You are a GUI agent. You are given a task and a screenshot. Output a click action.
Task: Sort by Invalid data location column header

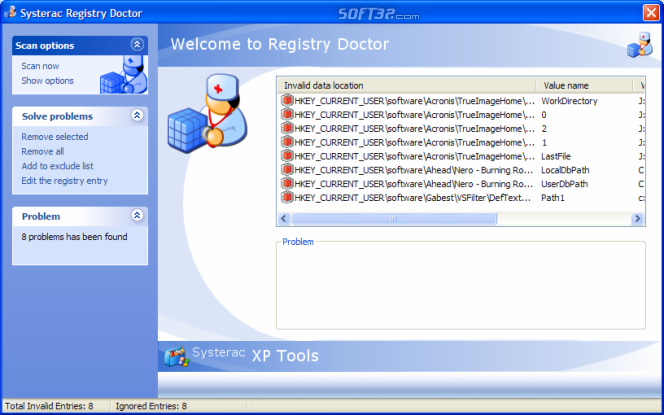407,86
